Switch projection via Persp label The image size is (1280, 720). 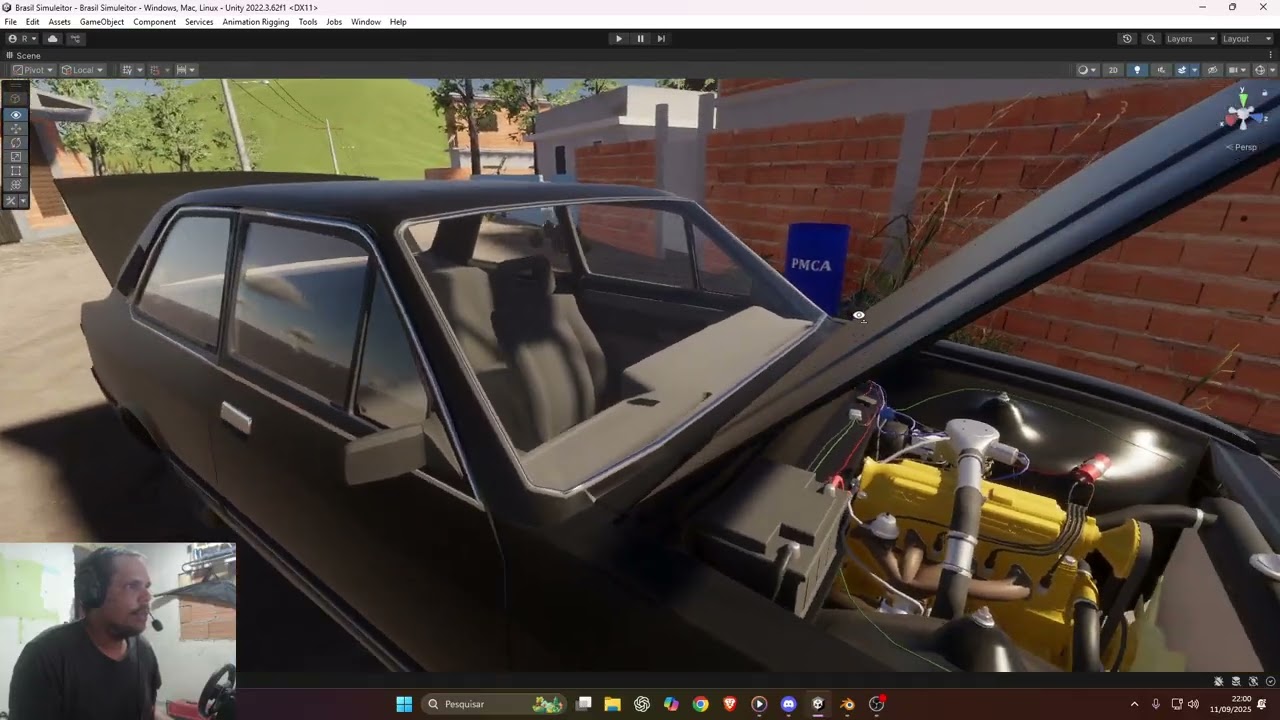pyautogui.click(x=1245, y=147)
